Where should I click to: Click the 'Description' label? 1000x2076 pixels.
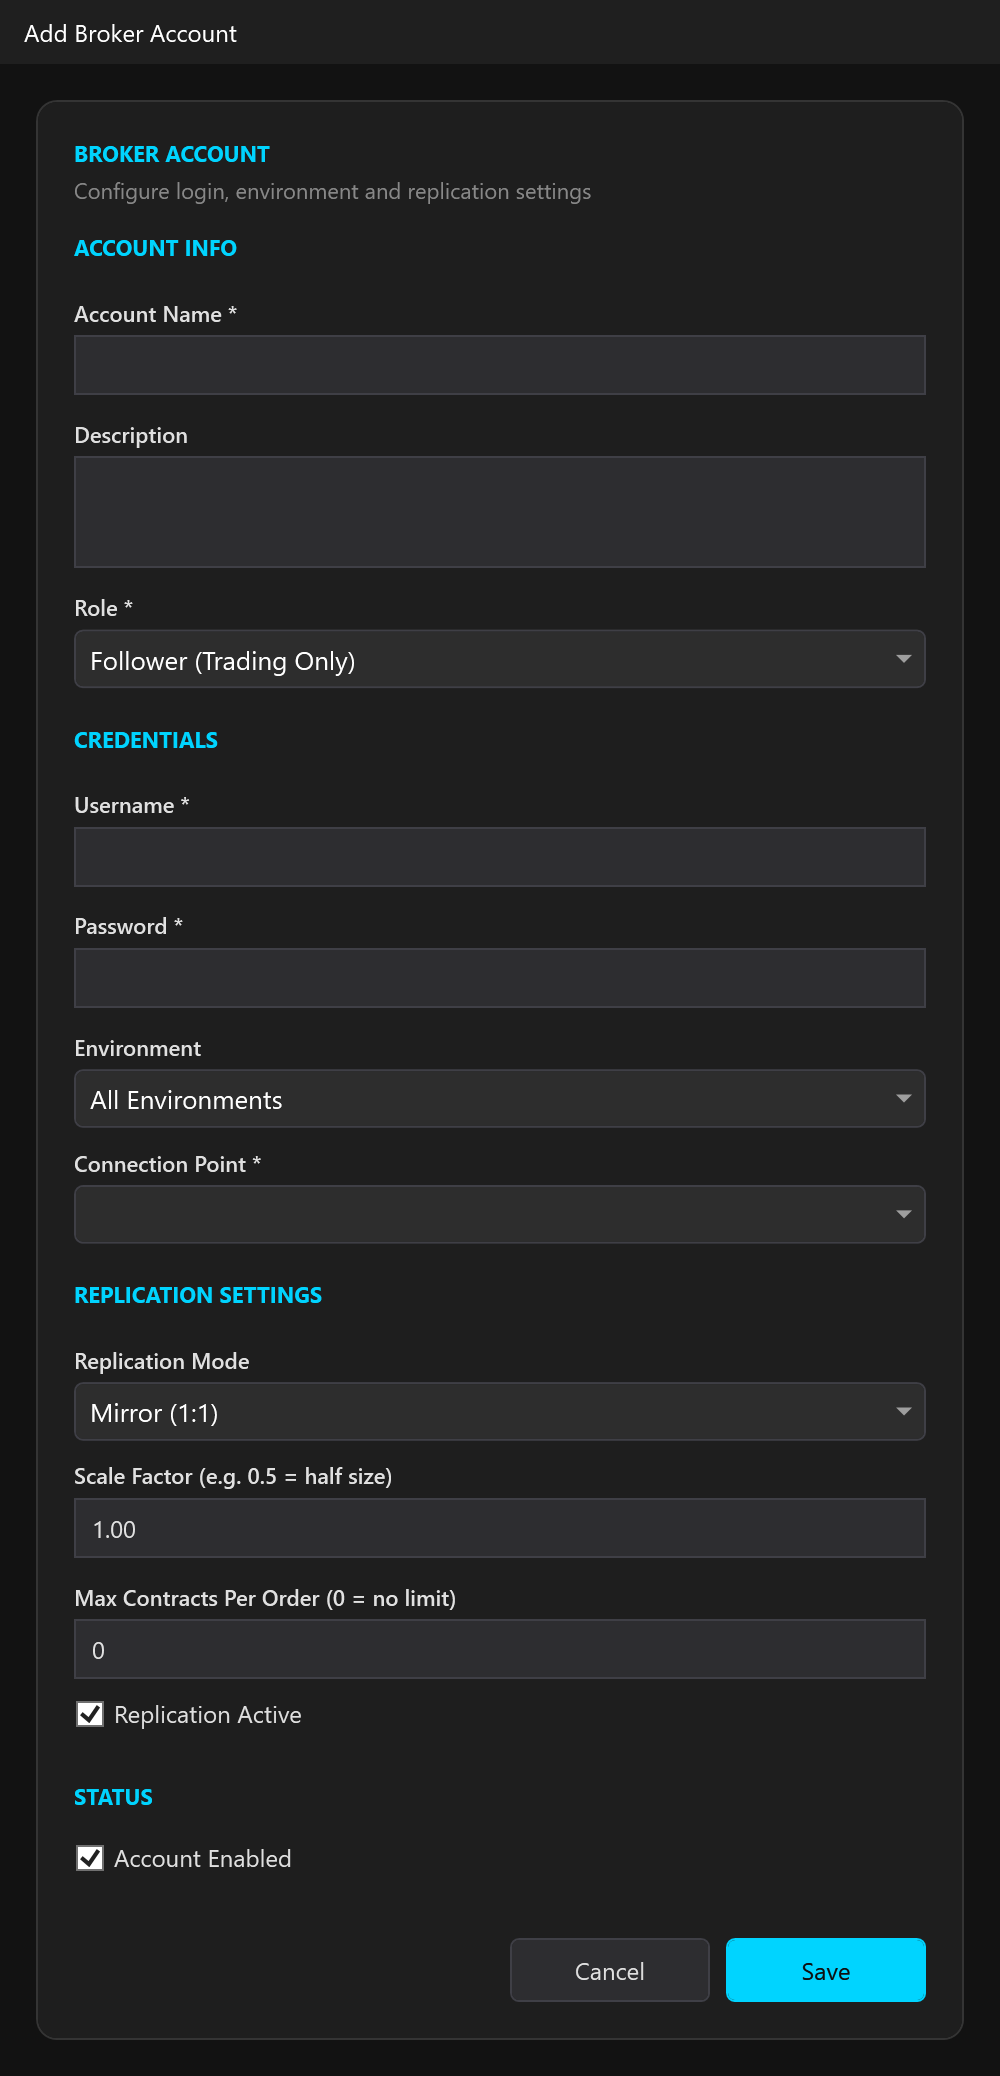point(131,435)
